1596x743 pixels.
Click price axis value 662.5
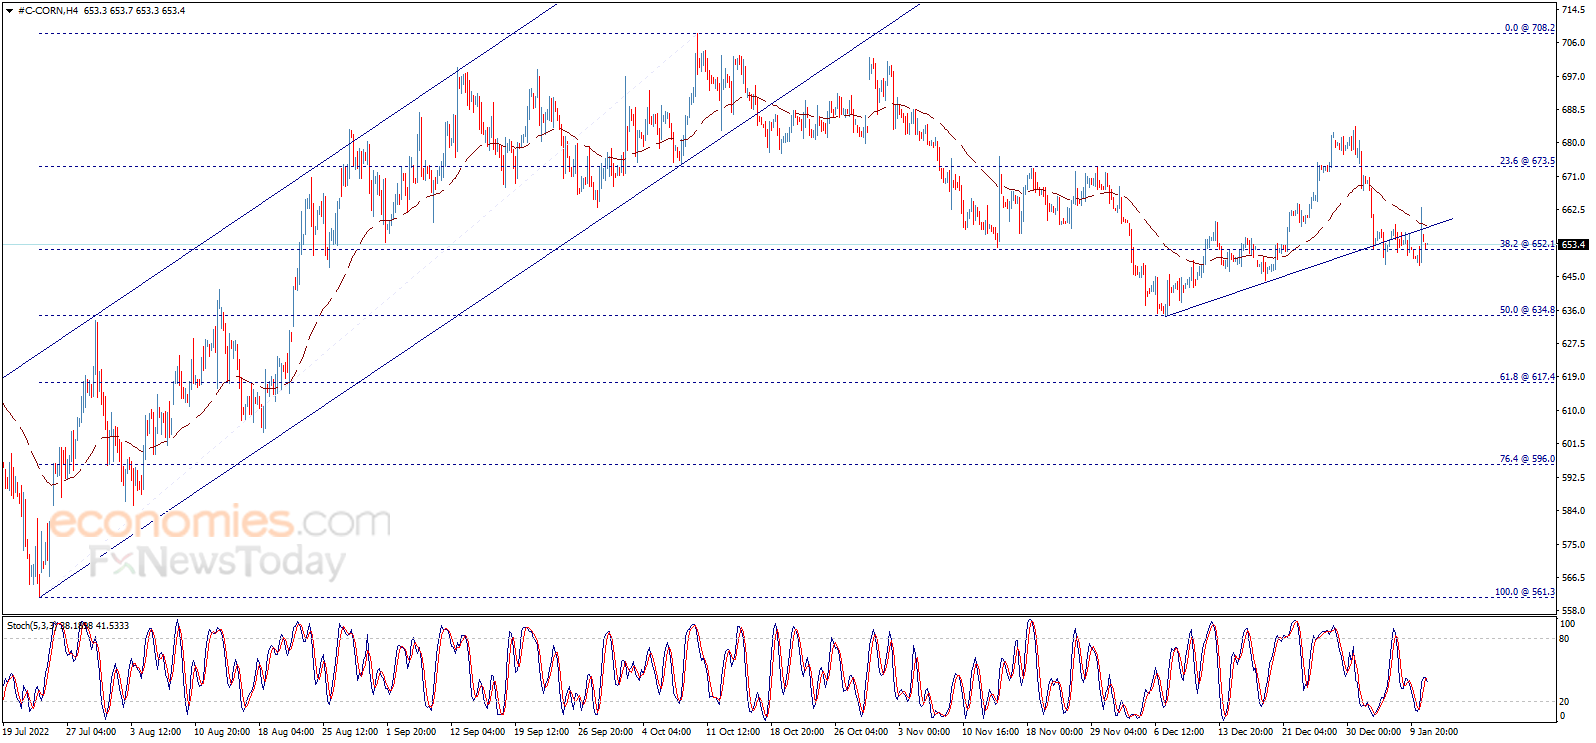pos(1573,210)
